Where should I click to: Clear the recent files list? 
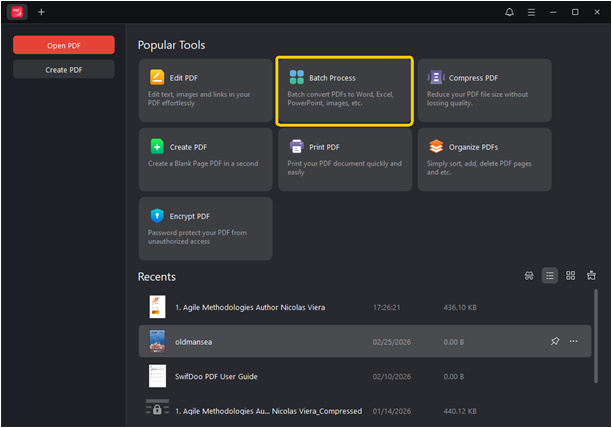591,276
